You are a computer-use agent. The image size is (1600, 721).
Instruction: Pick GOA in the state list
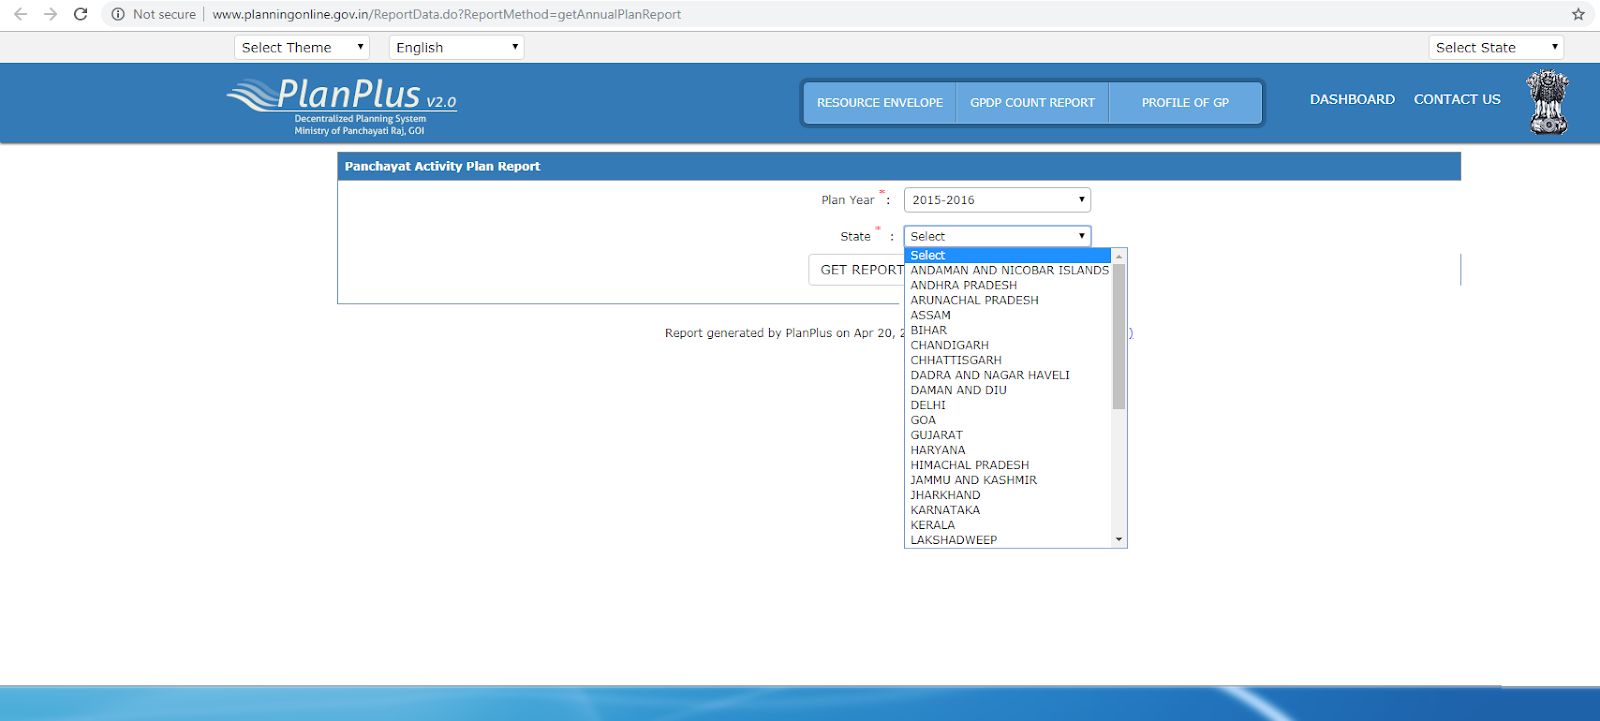coord(1007,420)
